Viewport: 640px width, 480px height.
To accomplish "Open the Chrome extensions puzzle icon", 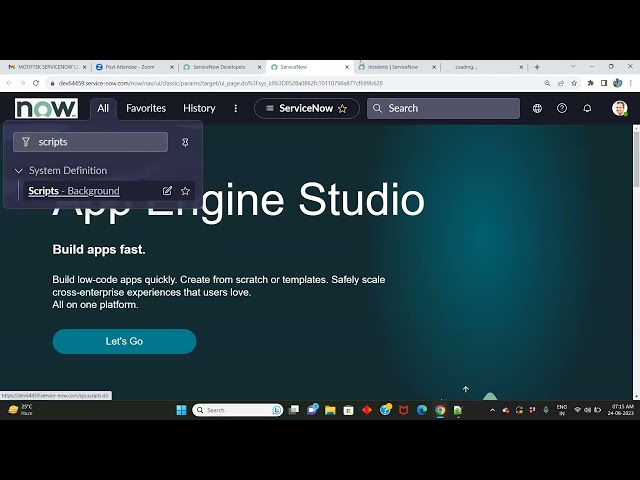I will (591, 83).
